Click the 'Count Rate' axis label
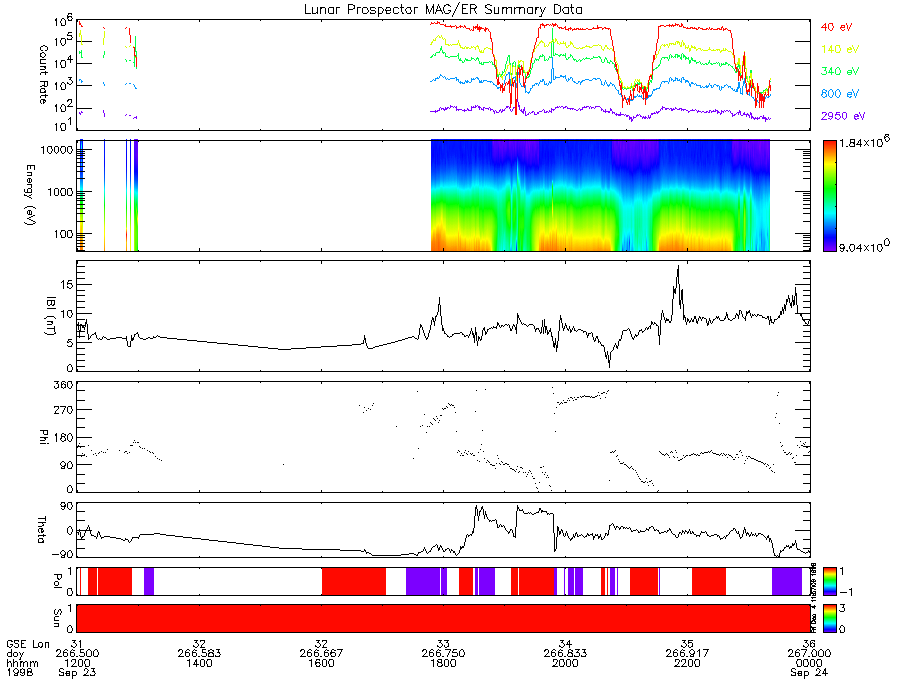The width and height of the screenshot is (900, 700). [43, 75]
